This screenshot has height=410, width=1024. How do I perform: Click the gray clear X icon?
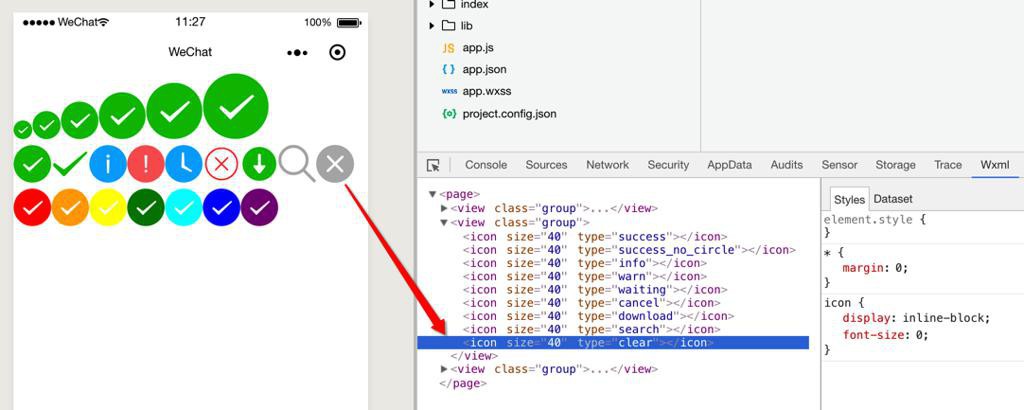click(335, 164)
